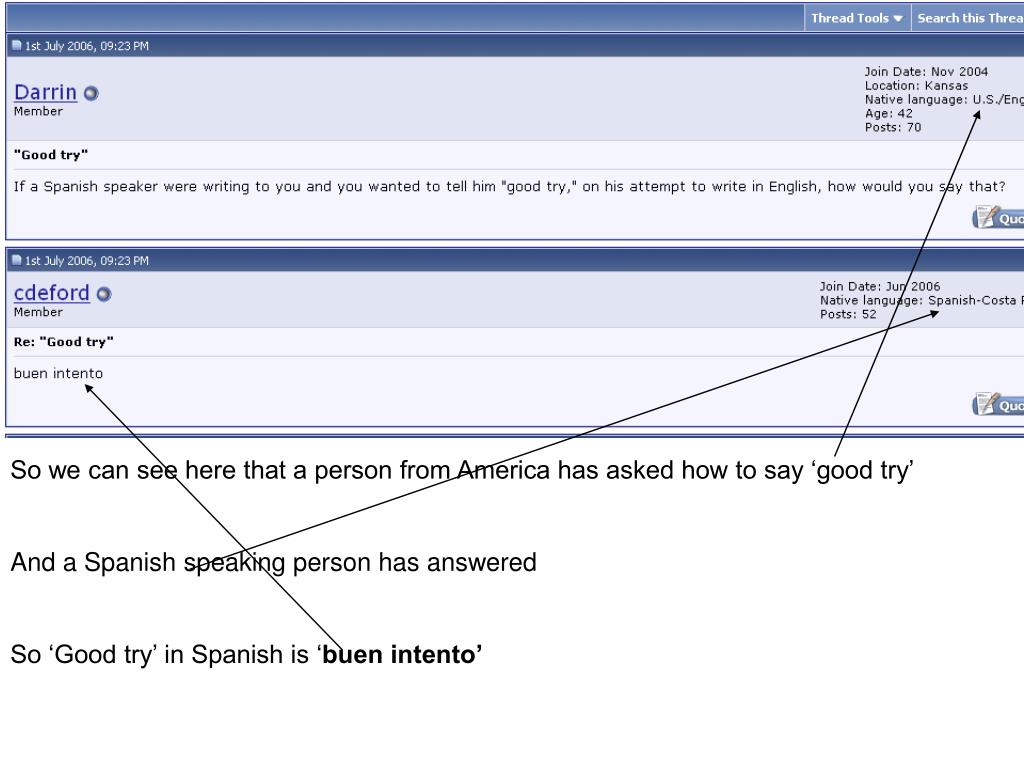Viewport: 1024px width, 768px height.
Task: Quote cdeford's reply using the Quote button
Action: (998, 404)
